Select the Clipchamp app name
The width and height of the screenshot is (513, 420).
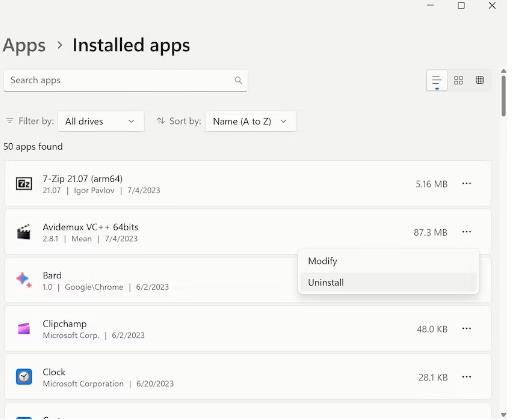(65, 324)
